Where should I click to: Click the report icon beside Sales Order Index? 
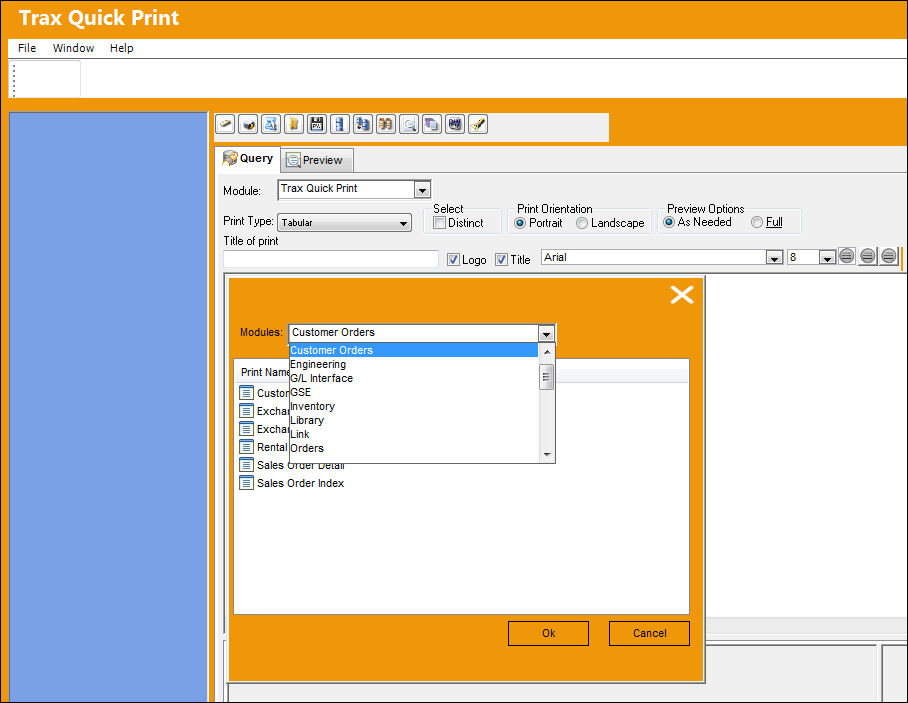(247, 482)
